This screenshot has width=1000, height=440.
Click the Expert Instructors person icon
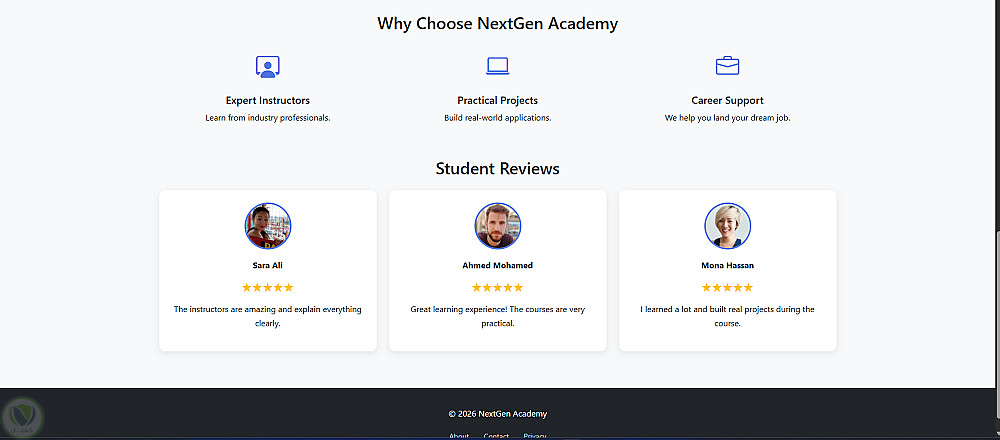point(267,67)
